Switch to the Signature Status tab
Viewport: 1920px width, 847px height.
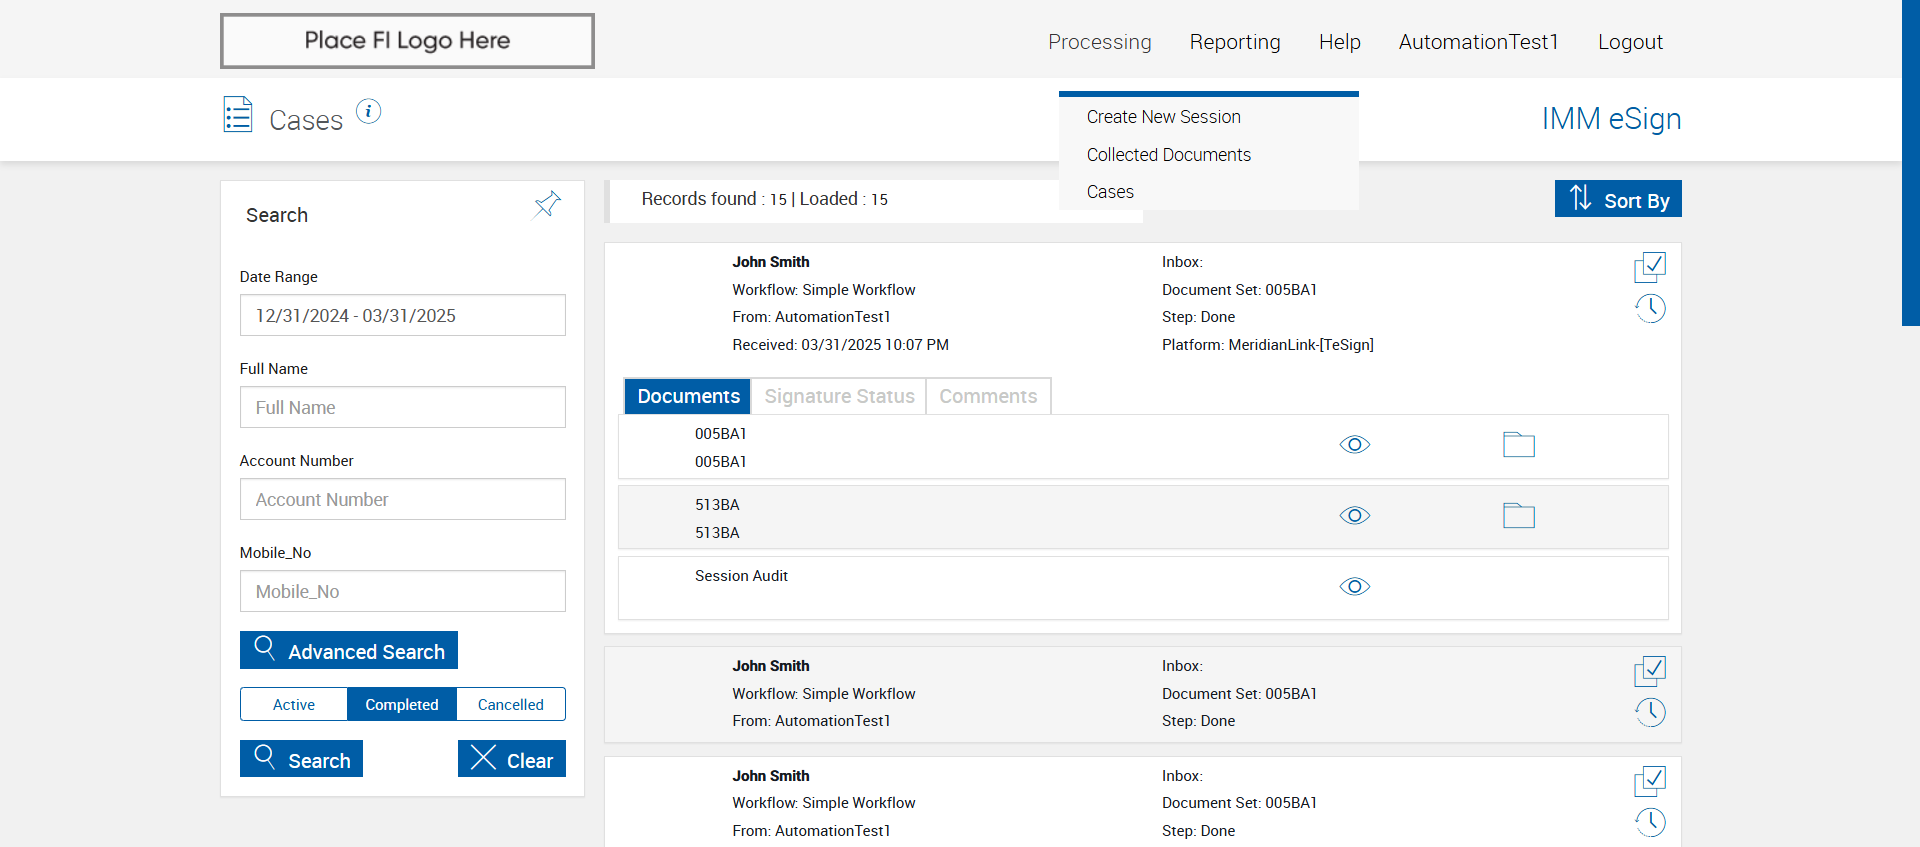[839, 397]
